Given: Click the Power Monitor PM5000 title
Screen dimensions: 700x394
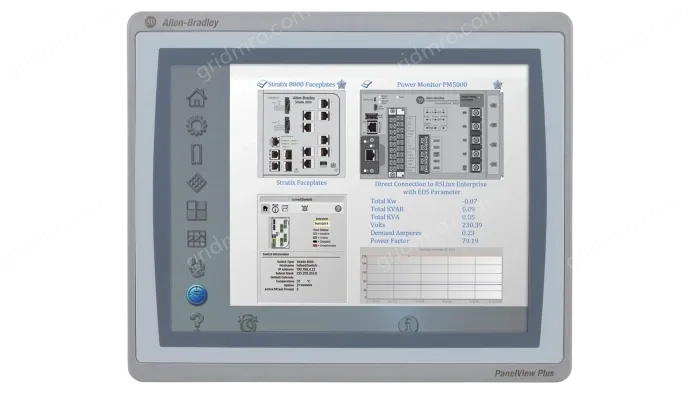Looking at the screenshot, I should point(432,84).
